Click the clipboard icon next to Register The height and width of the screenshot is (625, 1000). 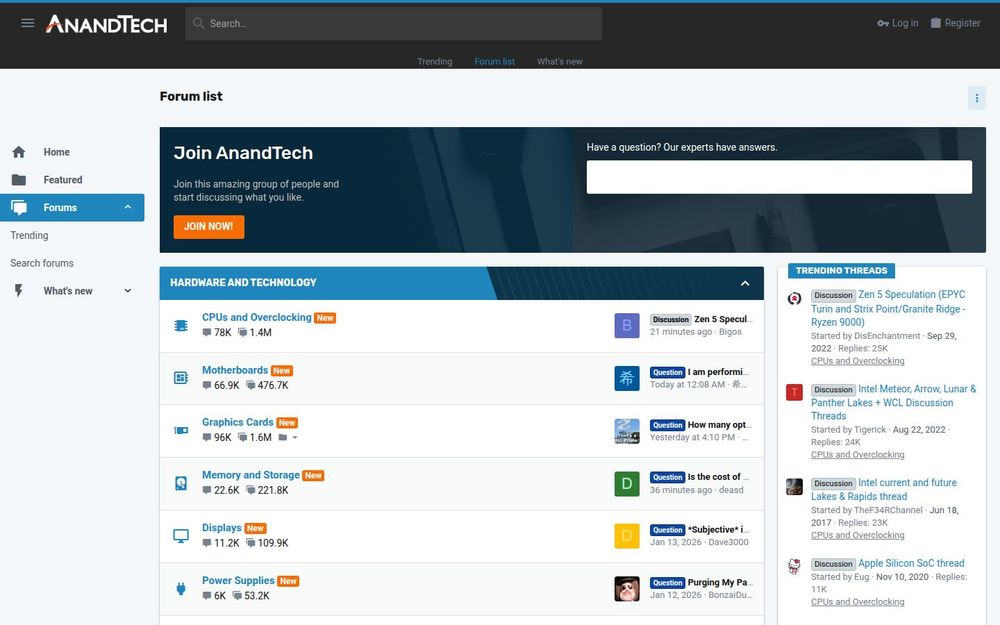pos(936,23)
